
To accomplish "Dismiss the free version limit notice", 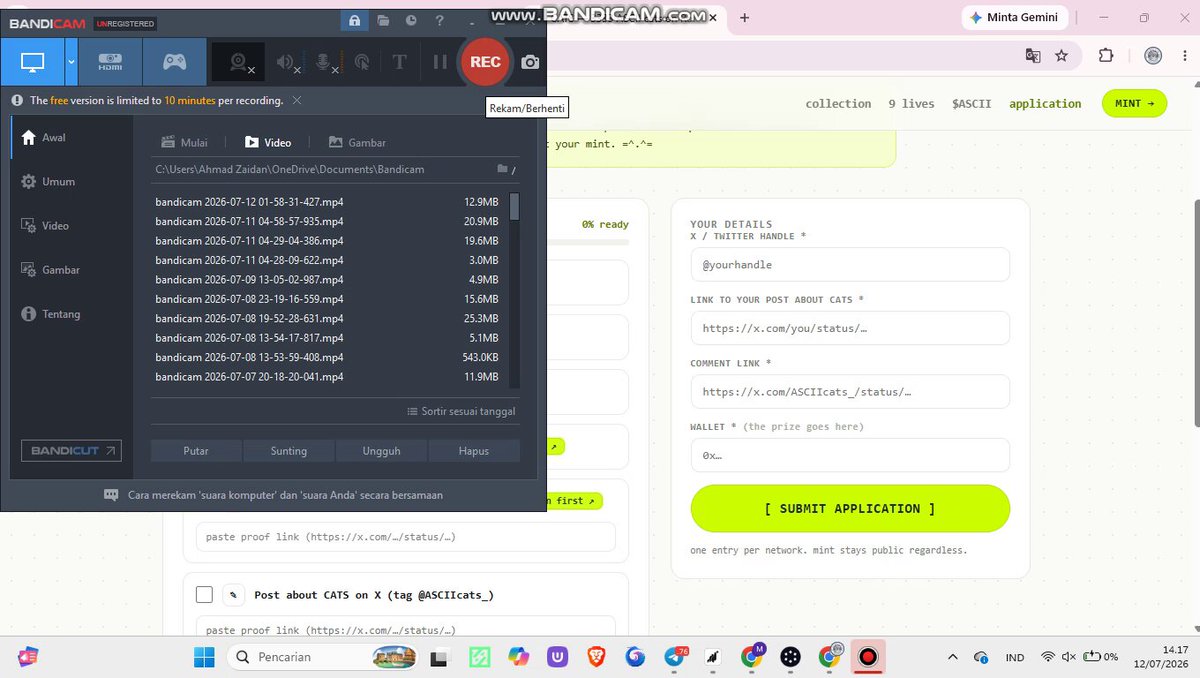I will [297, 100].
